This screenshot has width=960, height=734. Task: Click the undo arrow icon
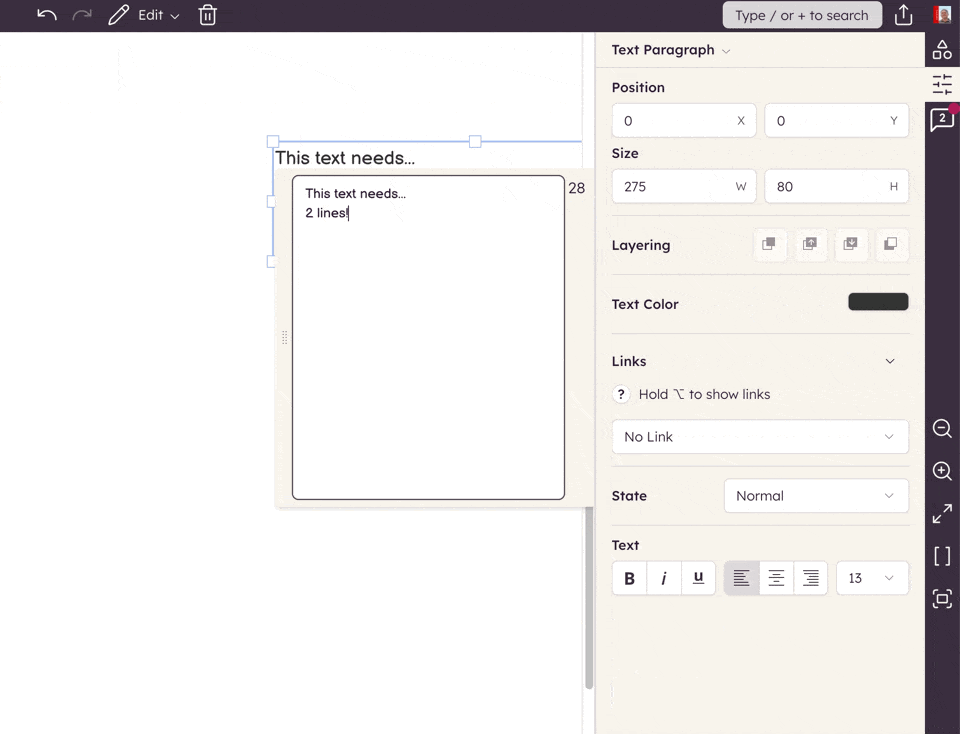pos(46,15)
